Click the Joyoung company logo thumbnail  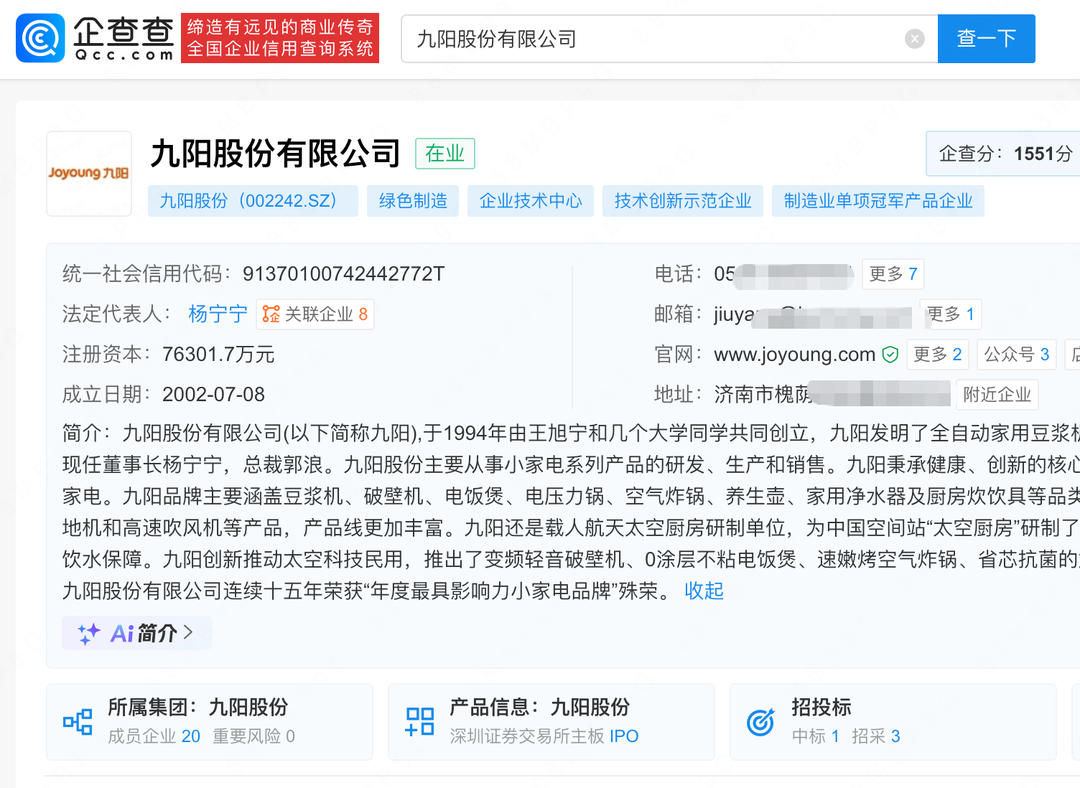point(89,173)
